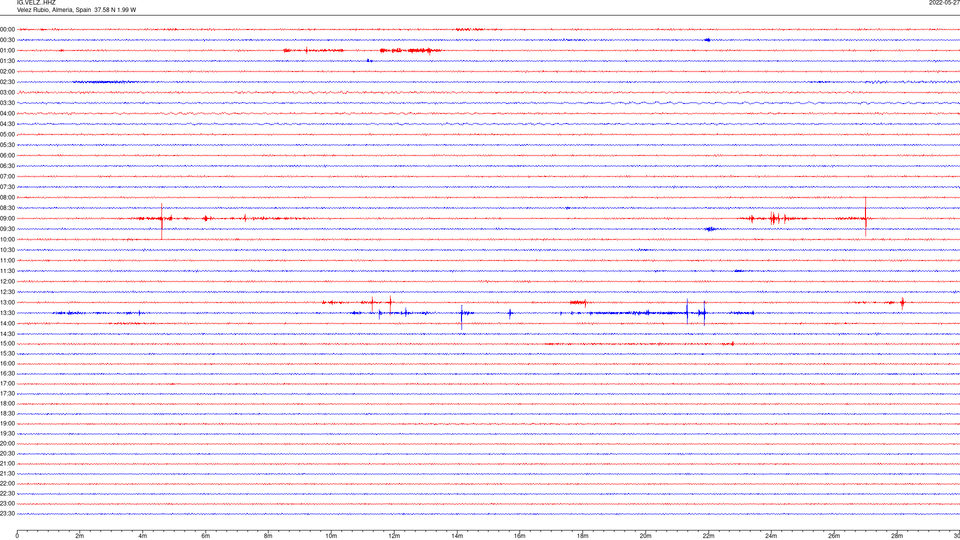The width and height of the screenshot is (960, 540).
Task: Select the 07:00 trace time label
Action: [x=7, y=176]
